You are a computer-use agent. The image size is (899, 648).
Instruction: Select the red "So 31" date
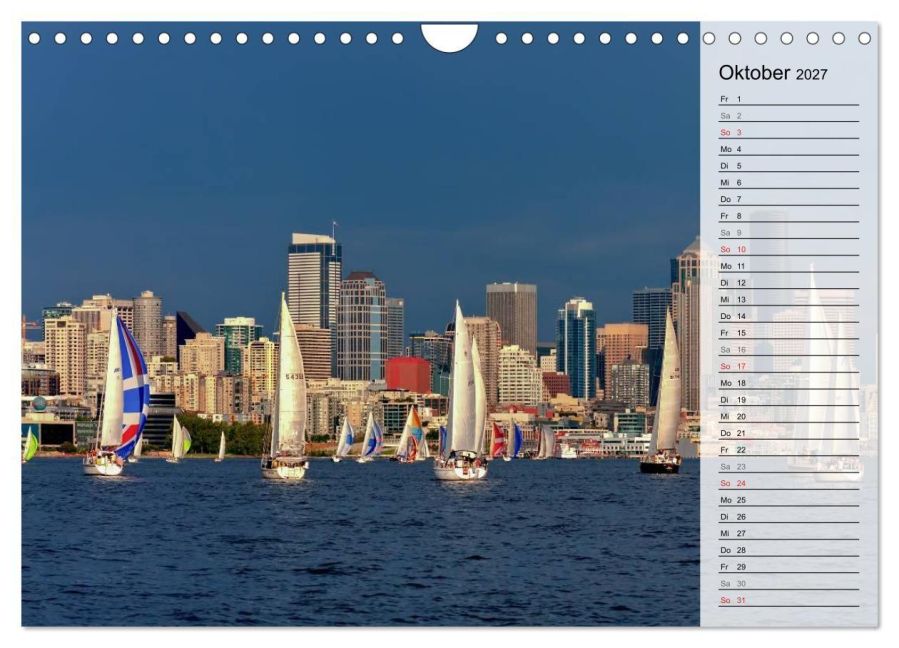click(789, 600)
